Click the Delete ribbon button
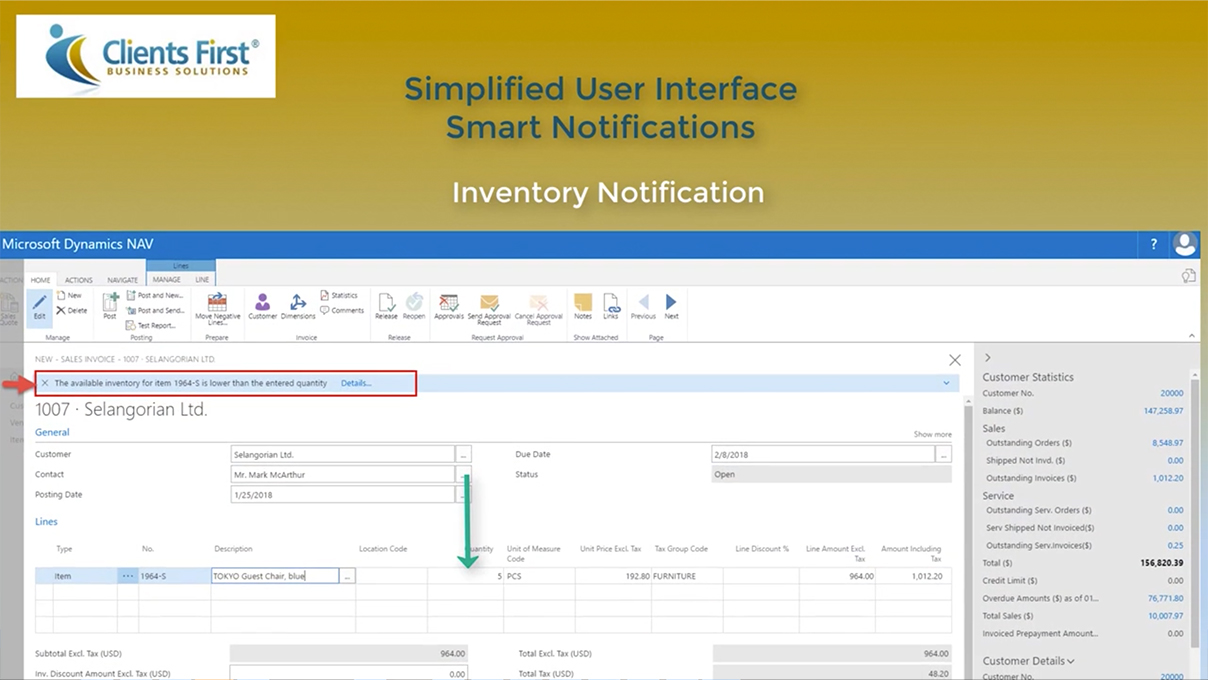1208x680 pixels. click(71, 310)
